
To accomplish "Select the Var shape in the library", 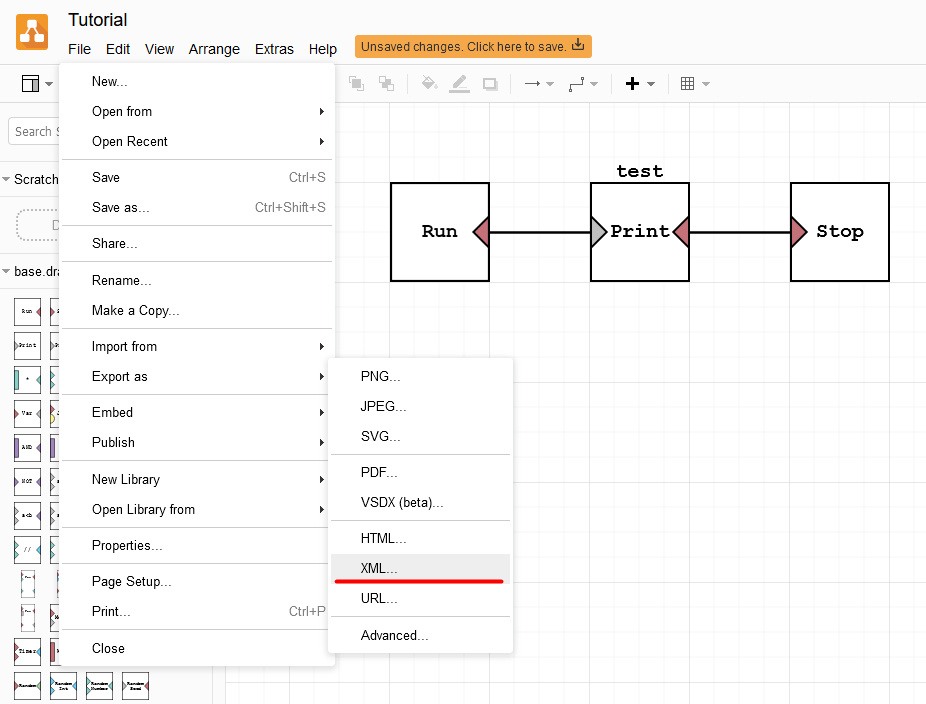I will [x=27, y=412].
